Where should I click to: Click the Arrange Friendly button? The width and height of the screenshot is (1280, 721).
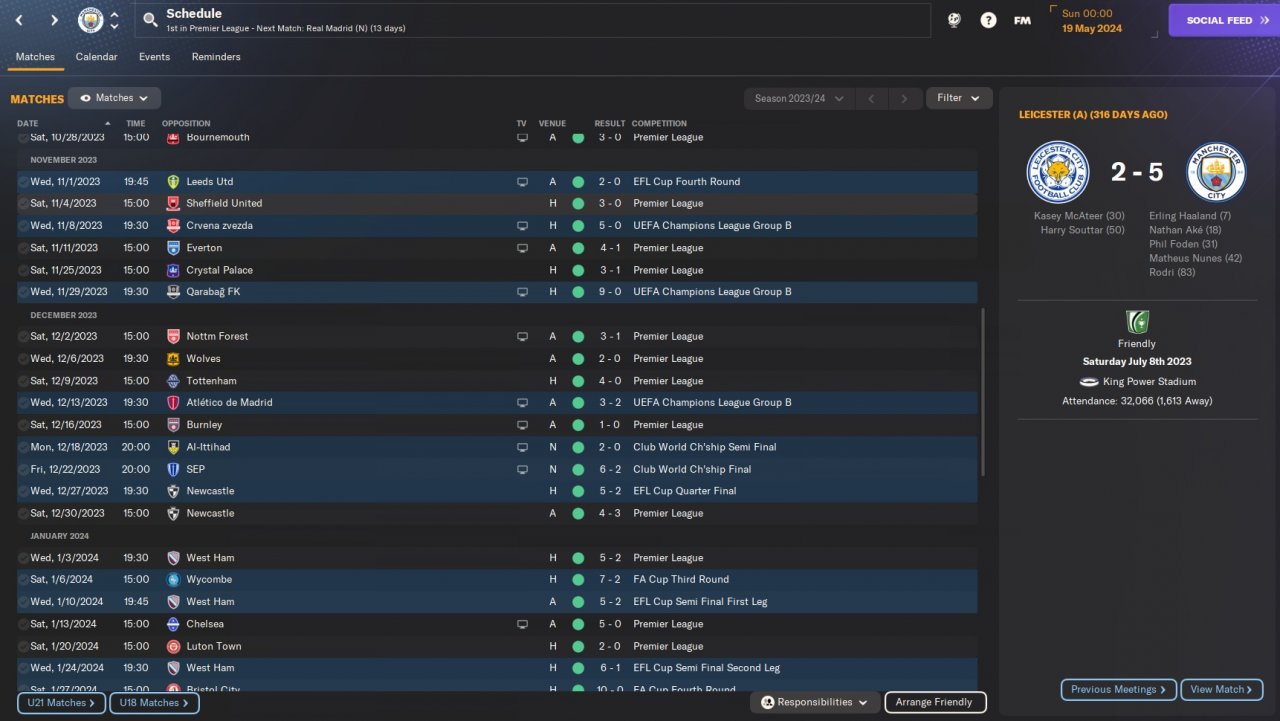tap(935, 702)
